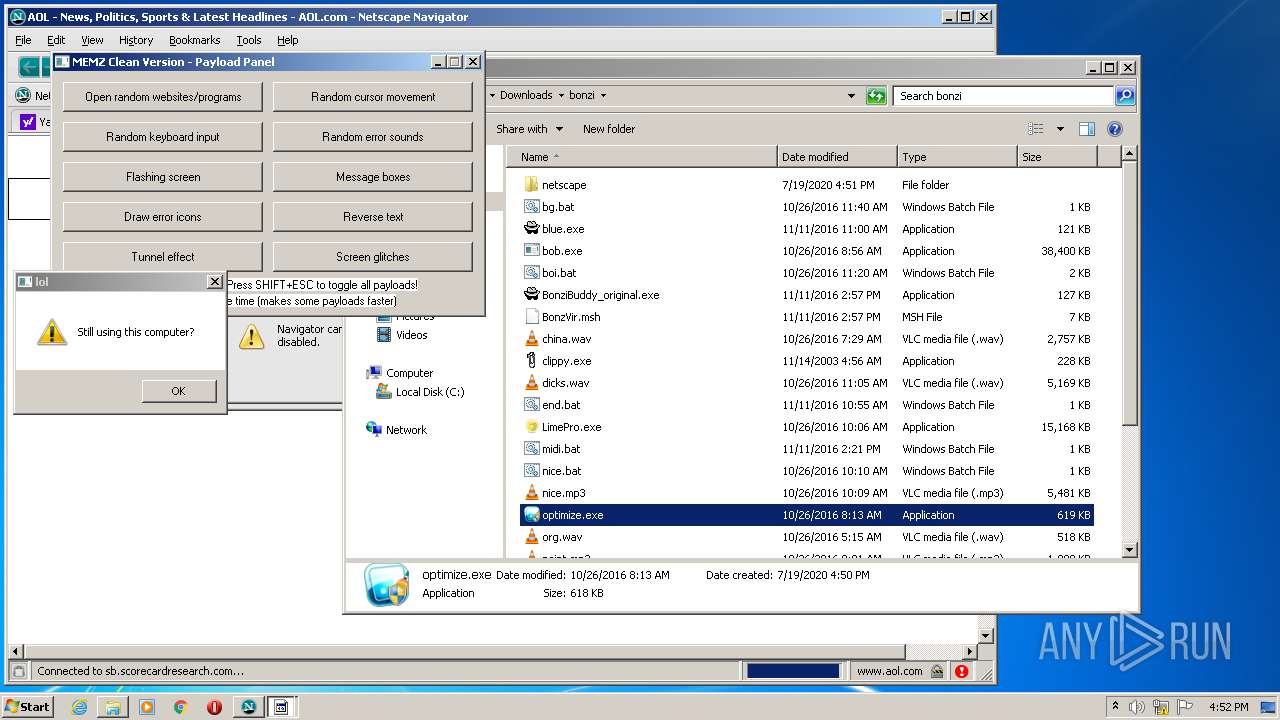The image size is (1280, 720).
Task: Click the Start button
Action: (x=28, y=707)
